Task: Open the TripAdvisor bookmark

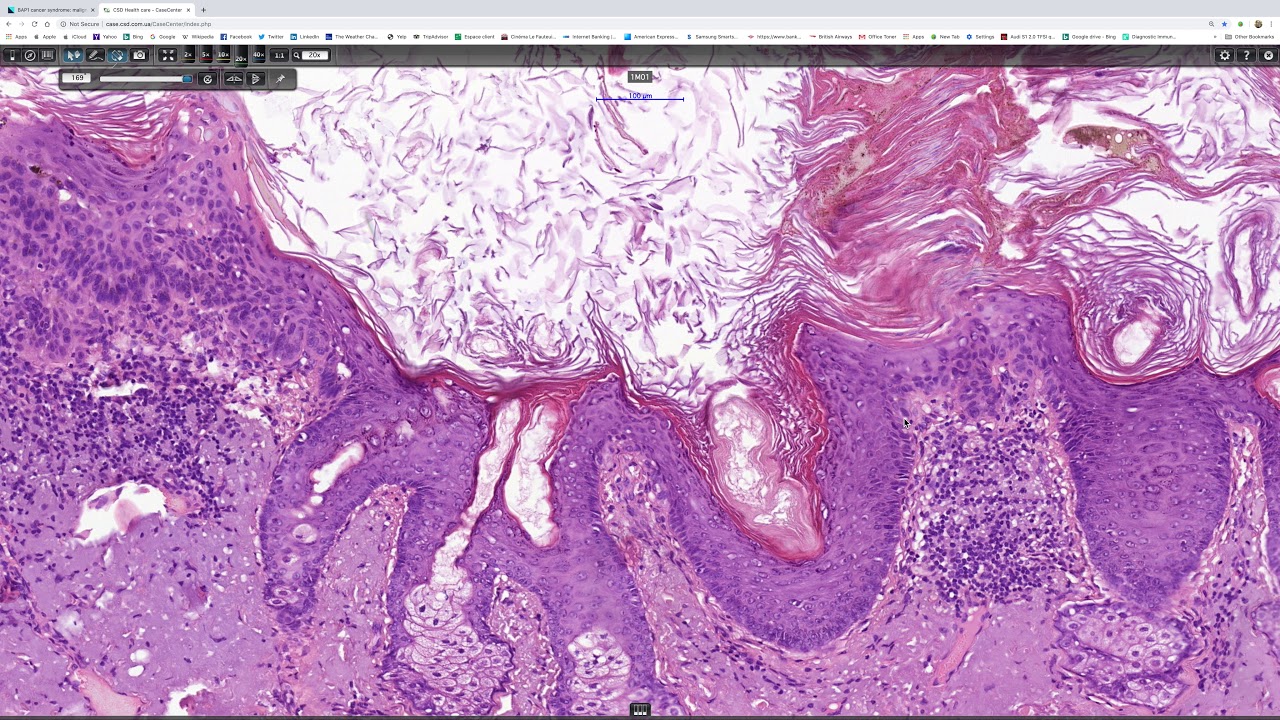Action: click(431, 37)
